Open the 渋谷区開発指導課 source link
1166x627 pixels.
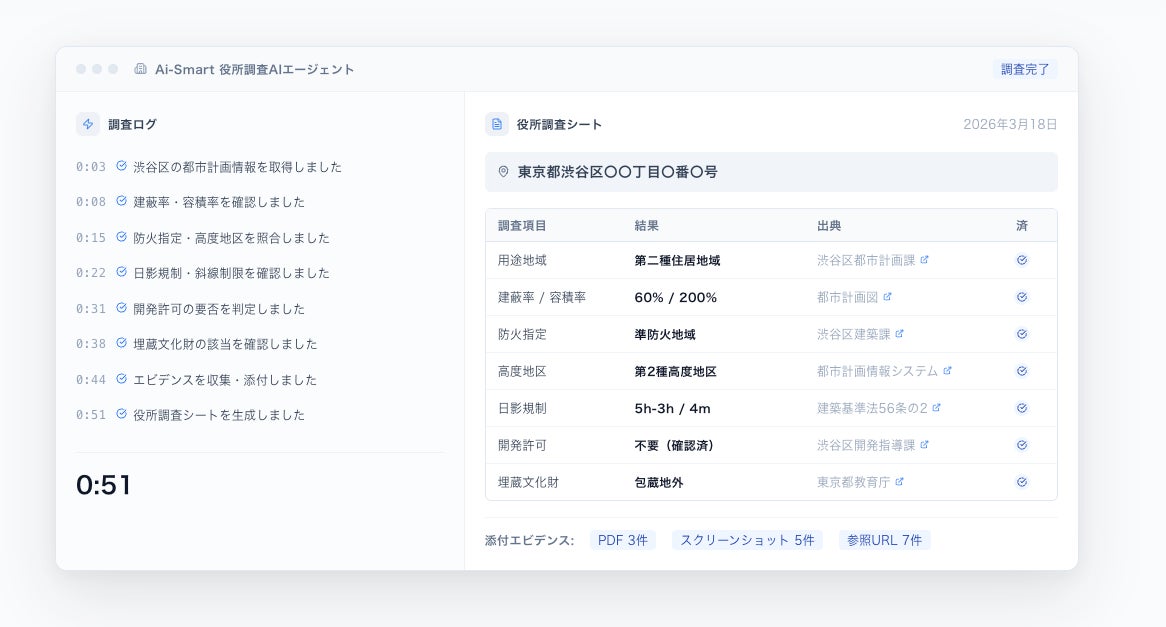[866, 445]
